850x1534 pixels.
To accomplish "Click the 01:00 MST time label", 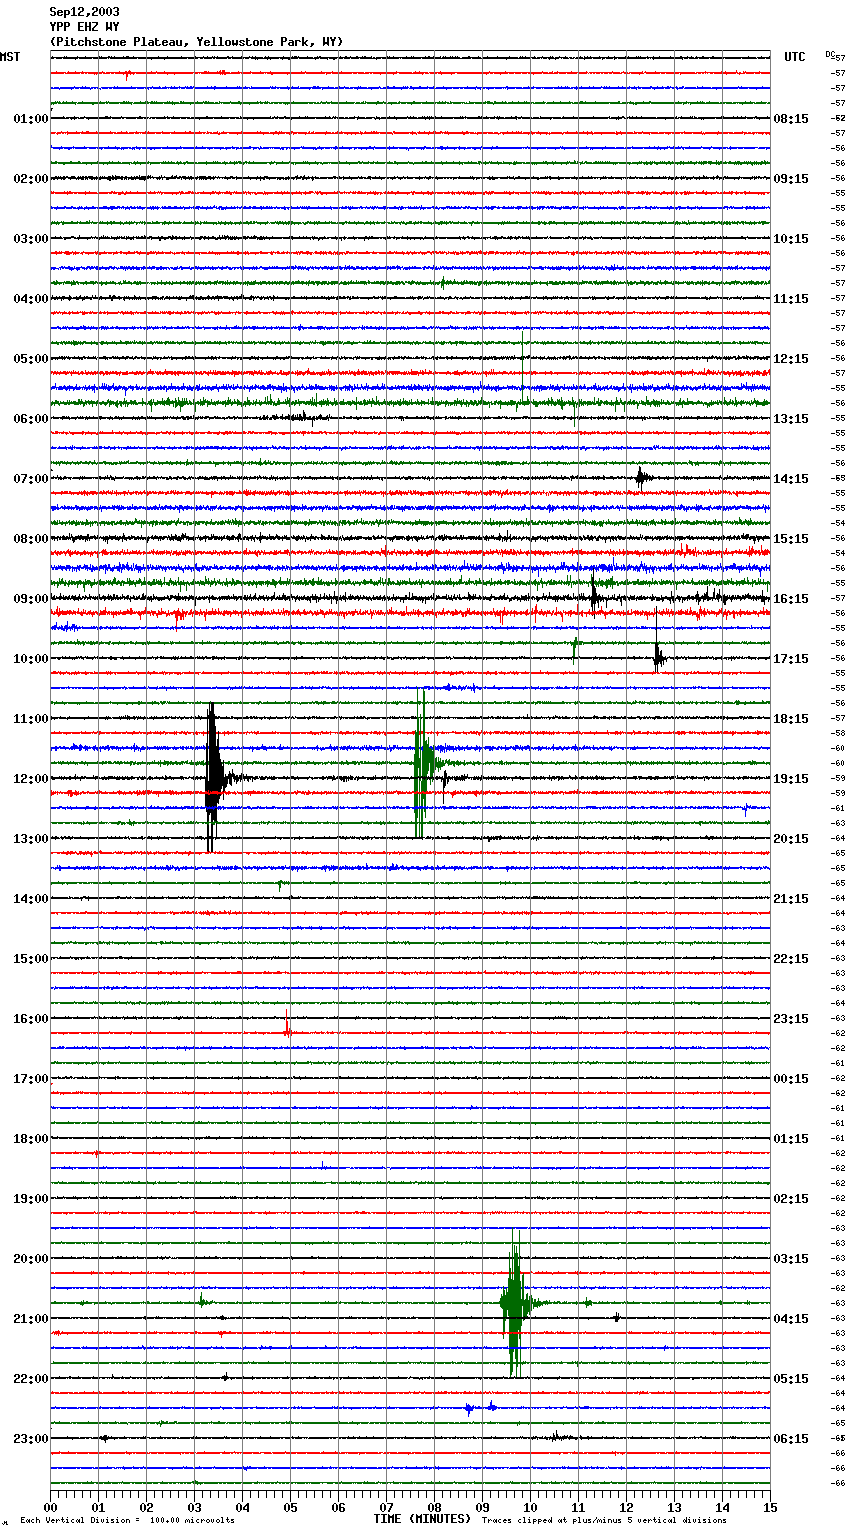I will (x=31, y=119).
